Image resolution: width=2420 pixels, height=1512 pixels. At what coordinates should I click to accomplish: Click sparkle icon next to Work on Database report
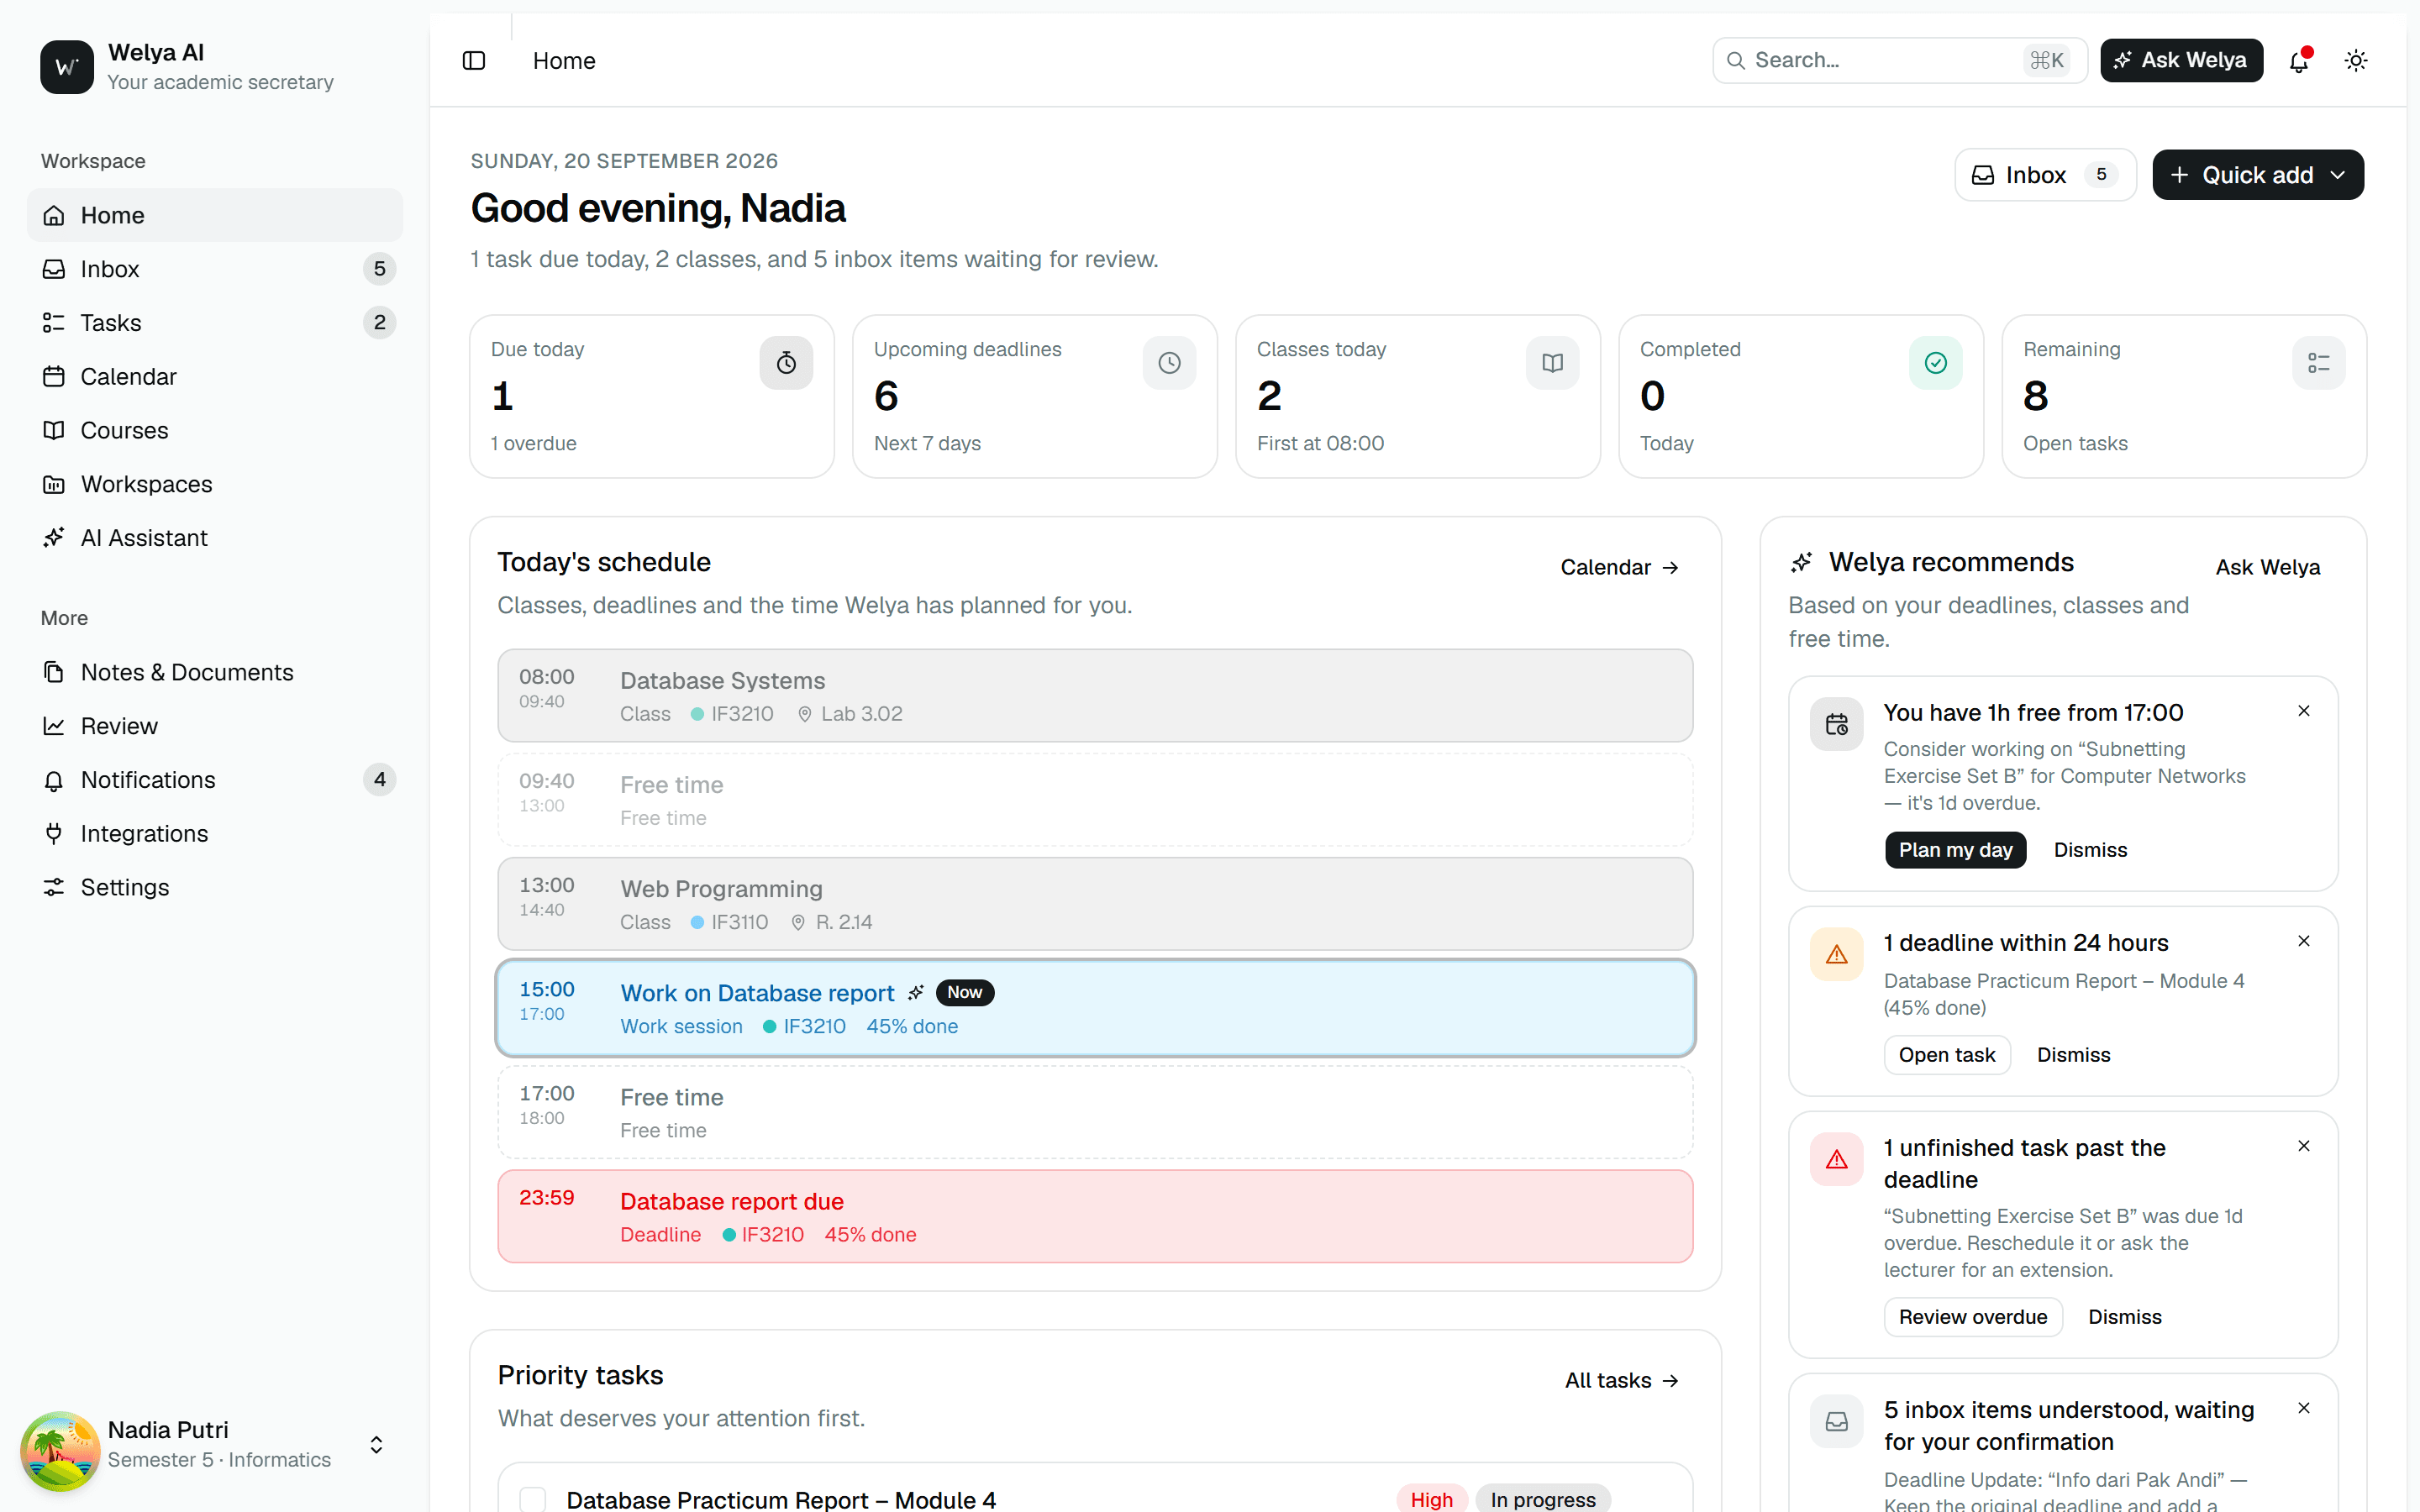(x=915, y=993)
